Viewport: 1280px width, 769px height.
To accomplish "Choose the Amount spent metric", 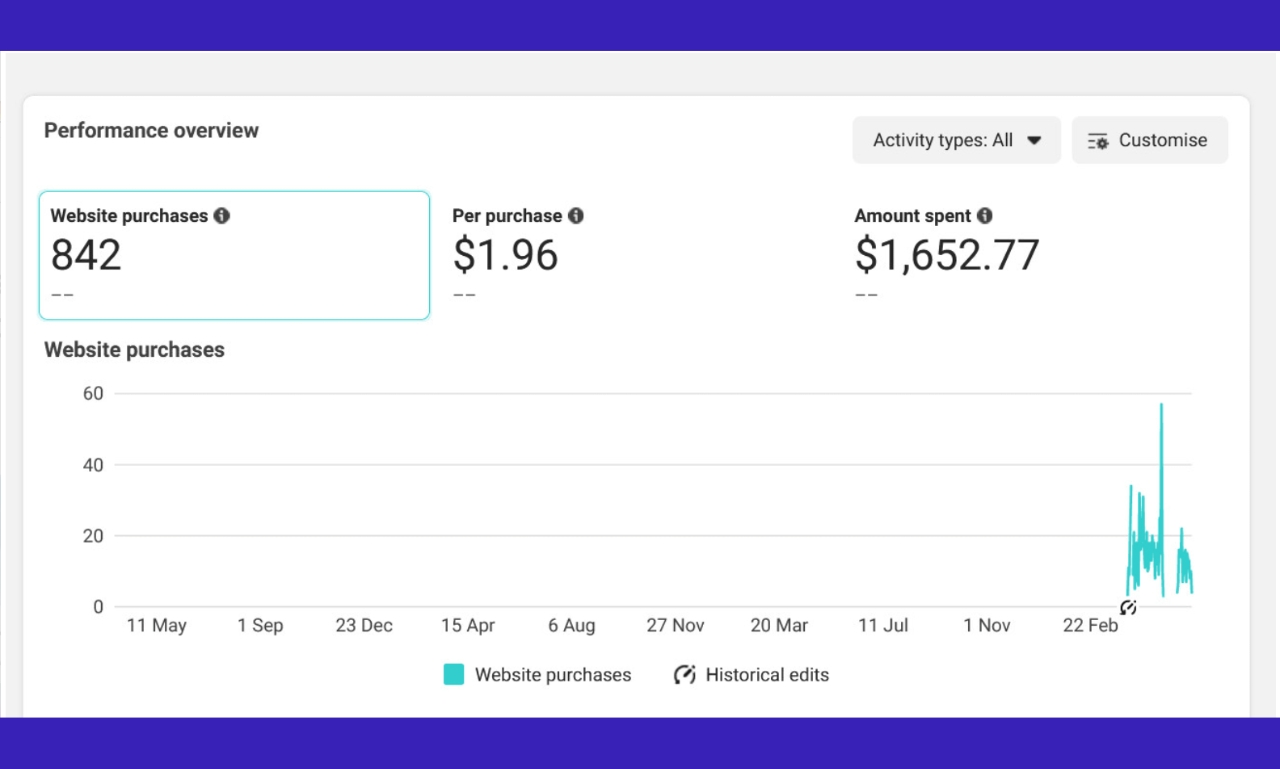I will 946,255.
